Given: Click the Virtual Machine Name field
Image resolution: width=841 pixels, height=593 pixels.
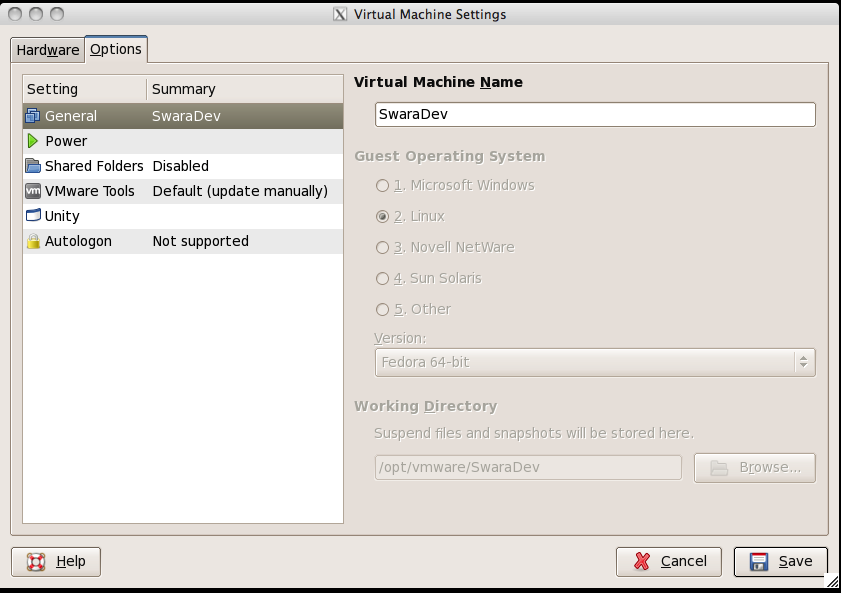Looking at the screenshot, I should (595, 115).
